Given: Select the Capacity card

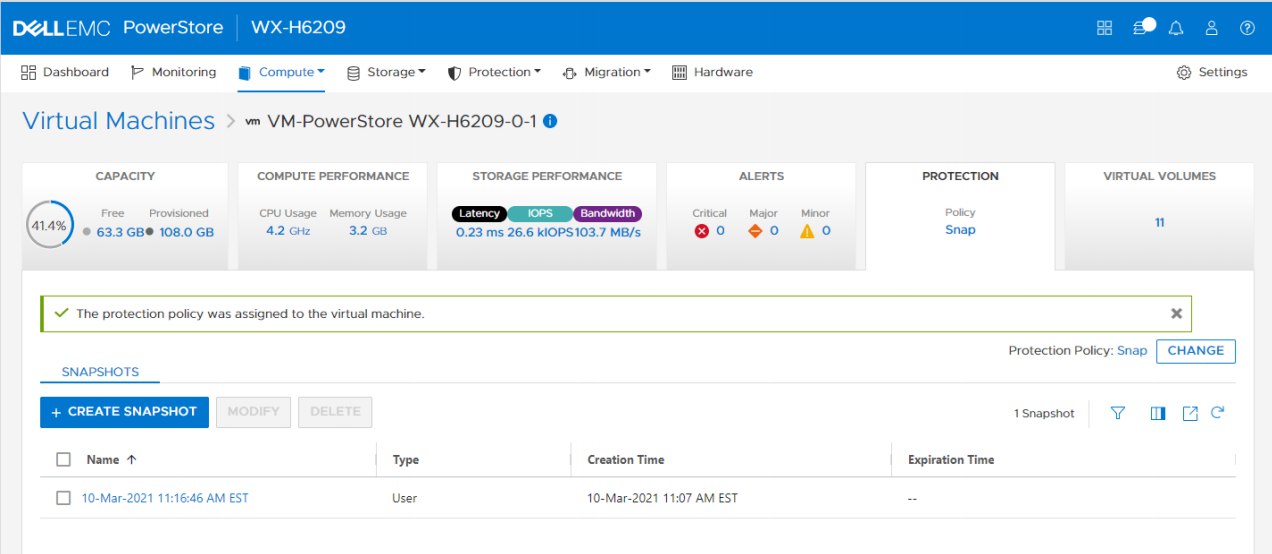Looking at the screenshot, I should click(125, 216).
